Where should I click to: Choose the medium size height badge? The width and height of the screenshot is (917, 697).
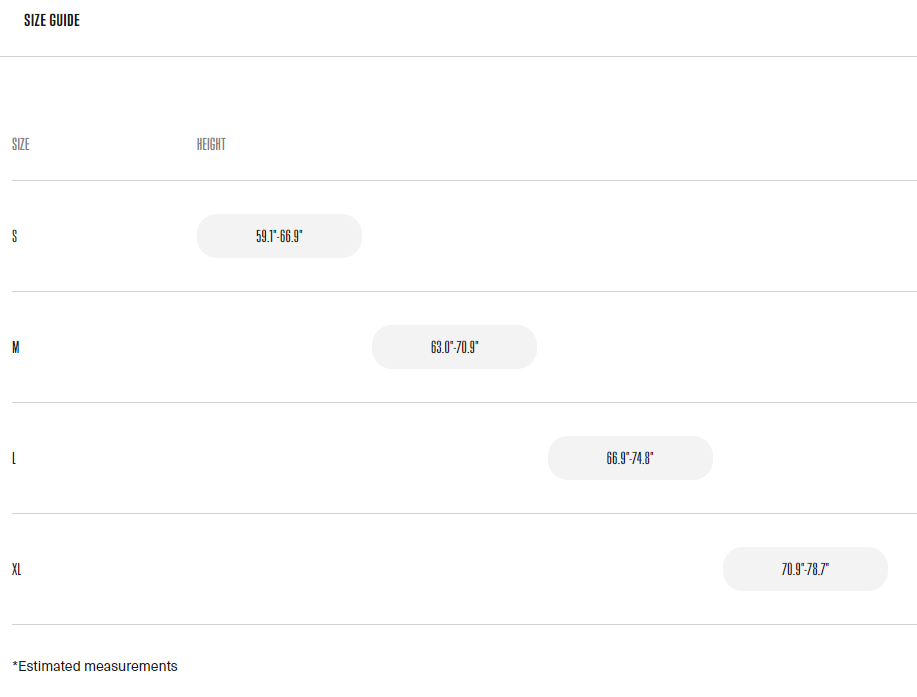[x=454, y=348]
